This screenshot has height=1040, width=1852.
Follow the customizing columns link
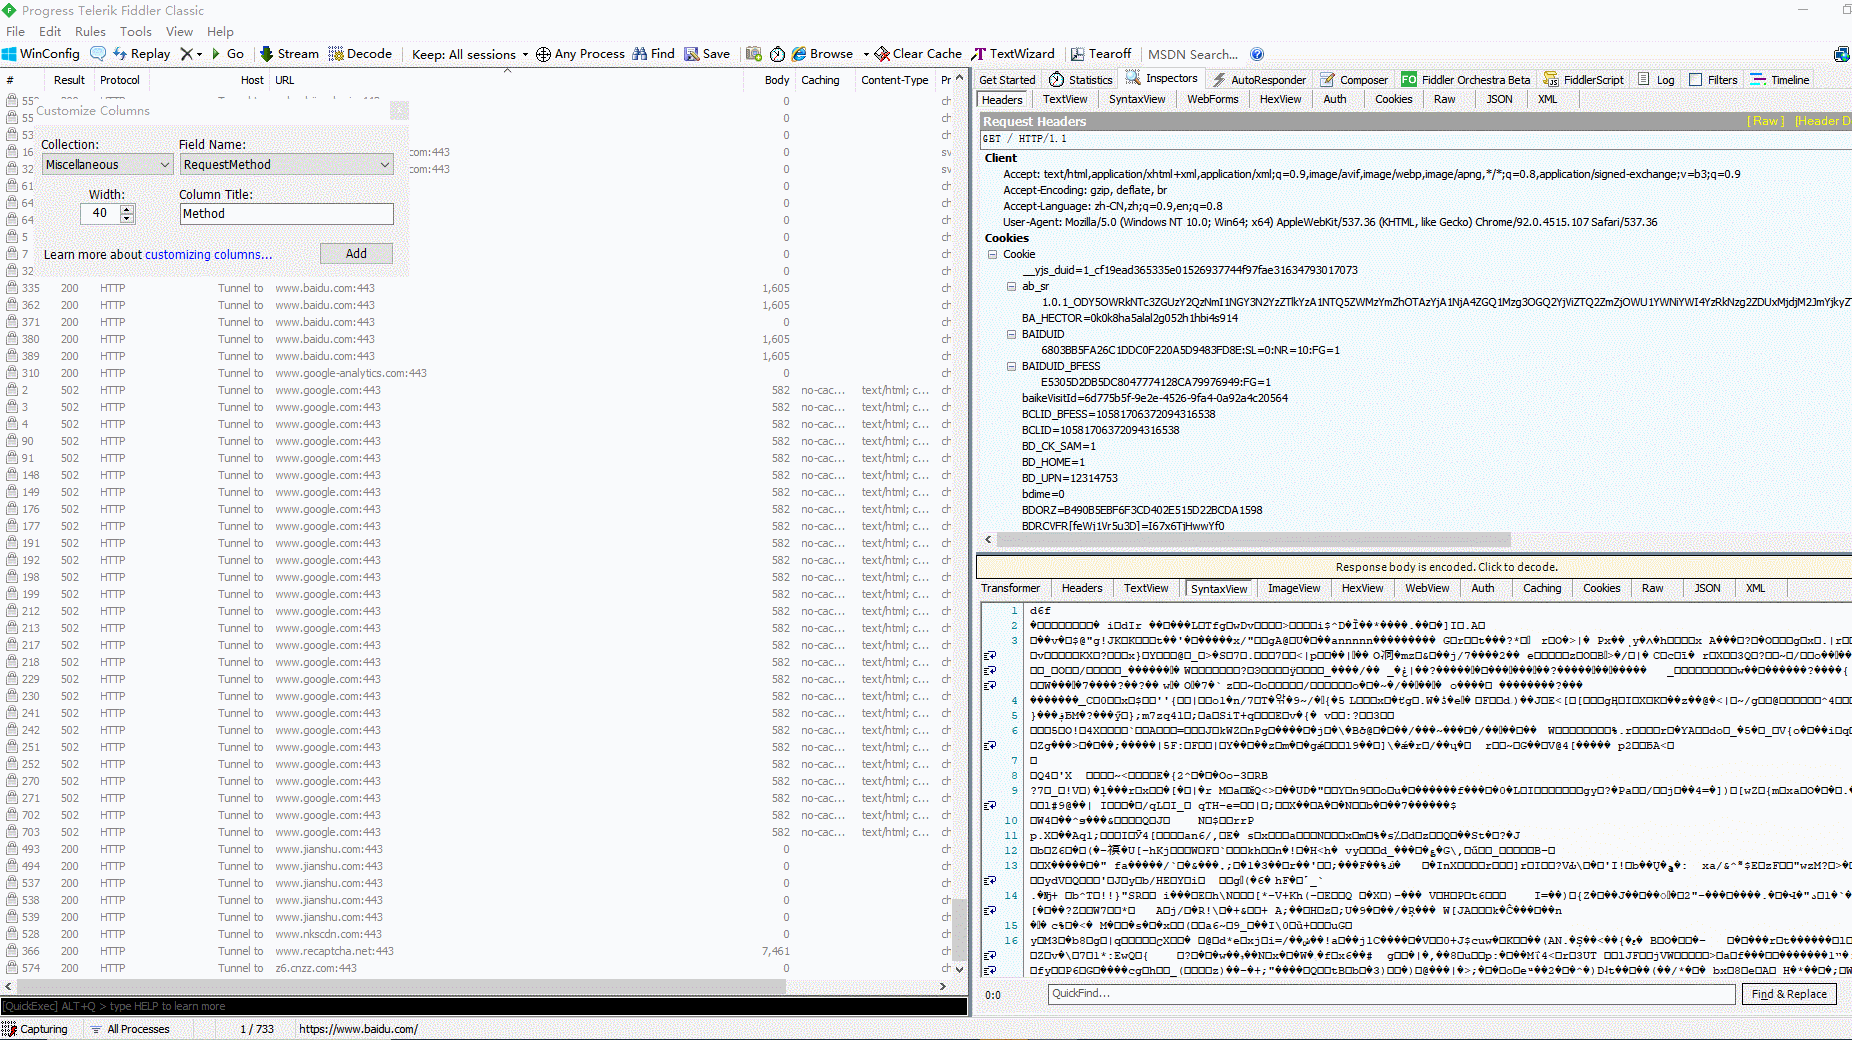pos(208,255)
